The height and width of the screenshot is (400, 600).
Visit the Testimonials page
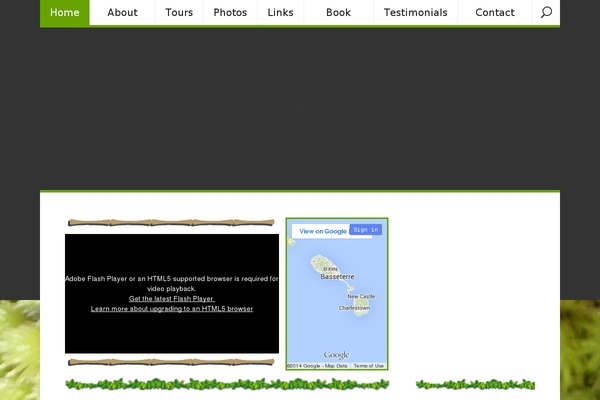click(415, 13)
